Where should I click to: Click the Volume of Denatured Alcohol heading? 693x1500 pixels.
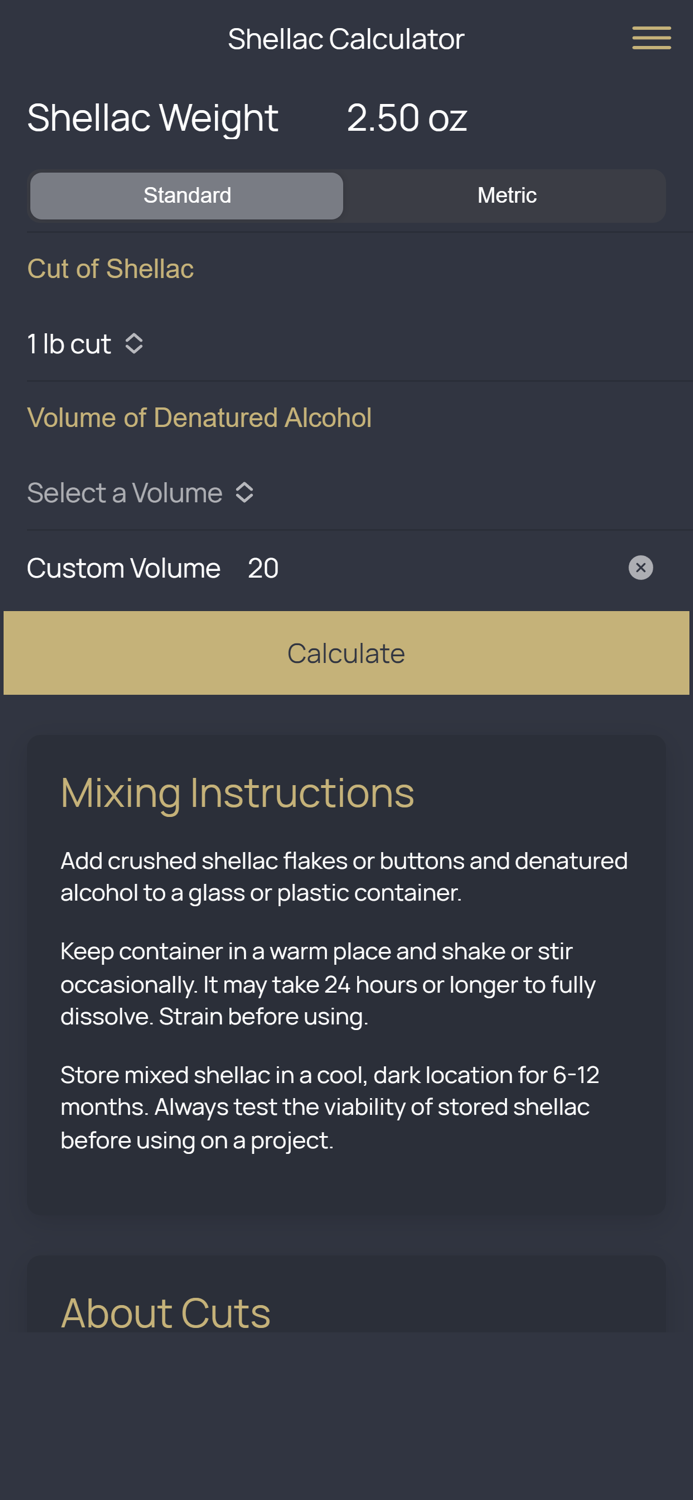(x=200, y=417)
